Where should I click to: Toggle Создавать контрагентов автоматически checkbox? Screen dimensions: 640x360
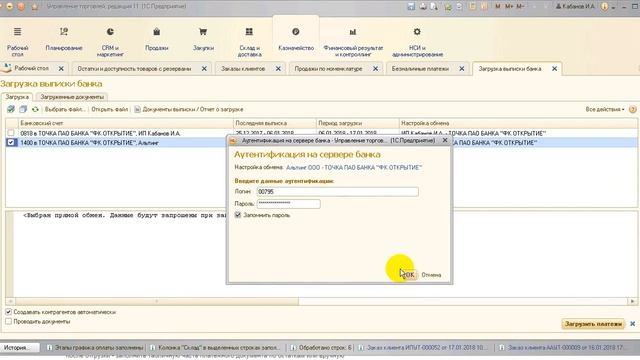click(x=9, y=312)
